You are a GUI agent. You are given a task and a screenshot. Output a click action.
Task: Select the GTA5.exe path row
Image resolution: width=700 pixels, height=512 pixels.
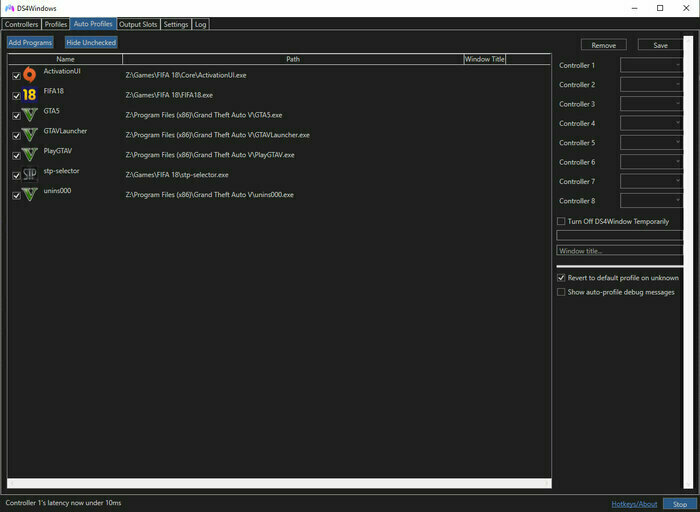(x=204, y=115)
